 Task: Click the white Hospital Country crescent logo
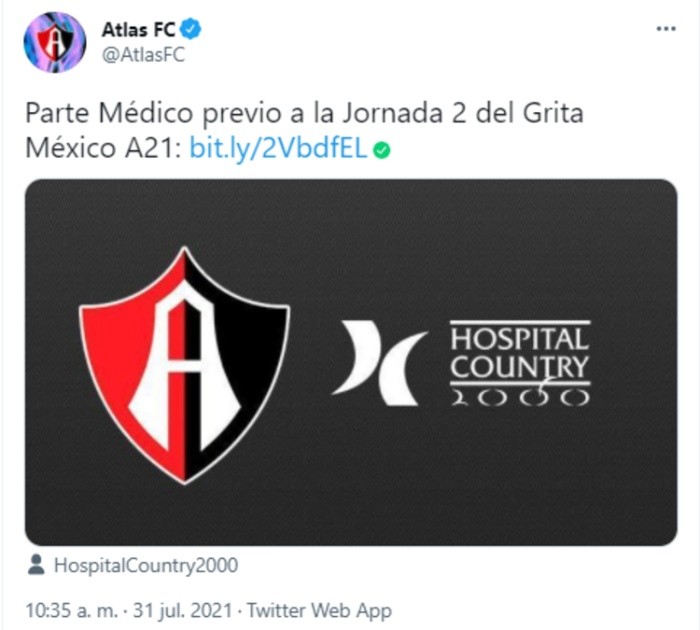tap(379, 363)
